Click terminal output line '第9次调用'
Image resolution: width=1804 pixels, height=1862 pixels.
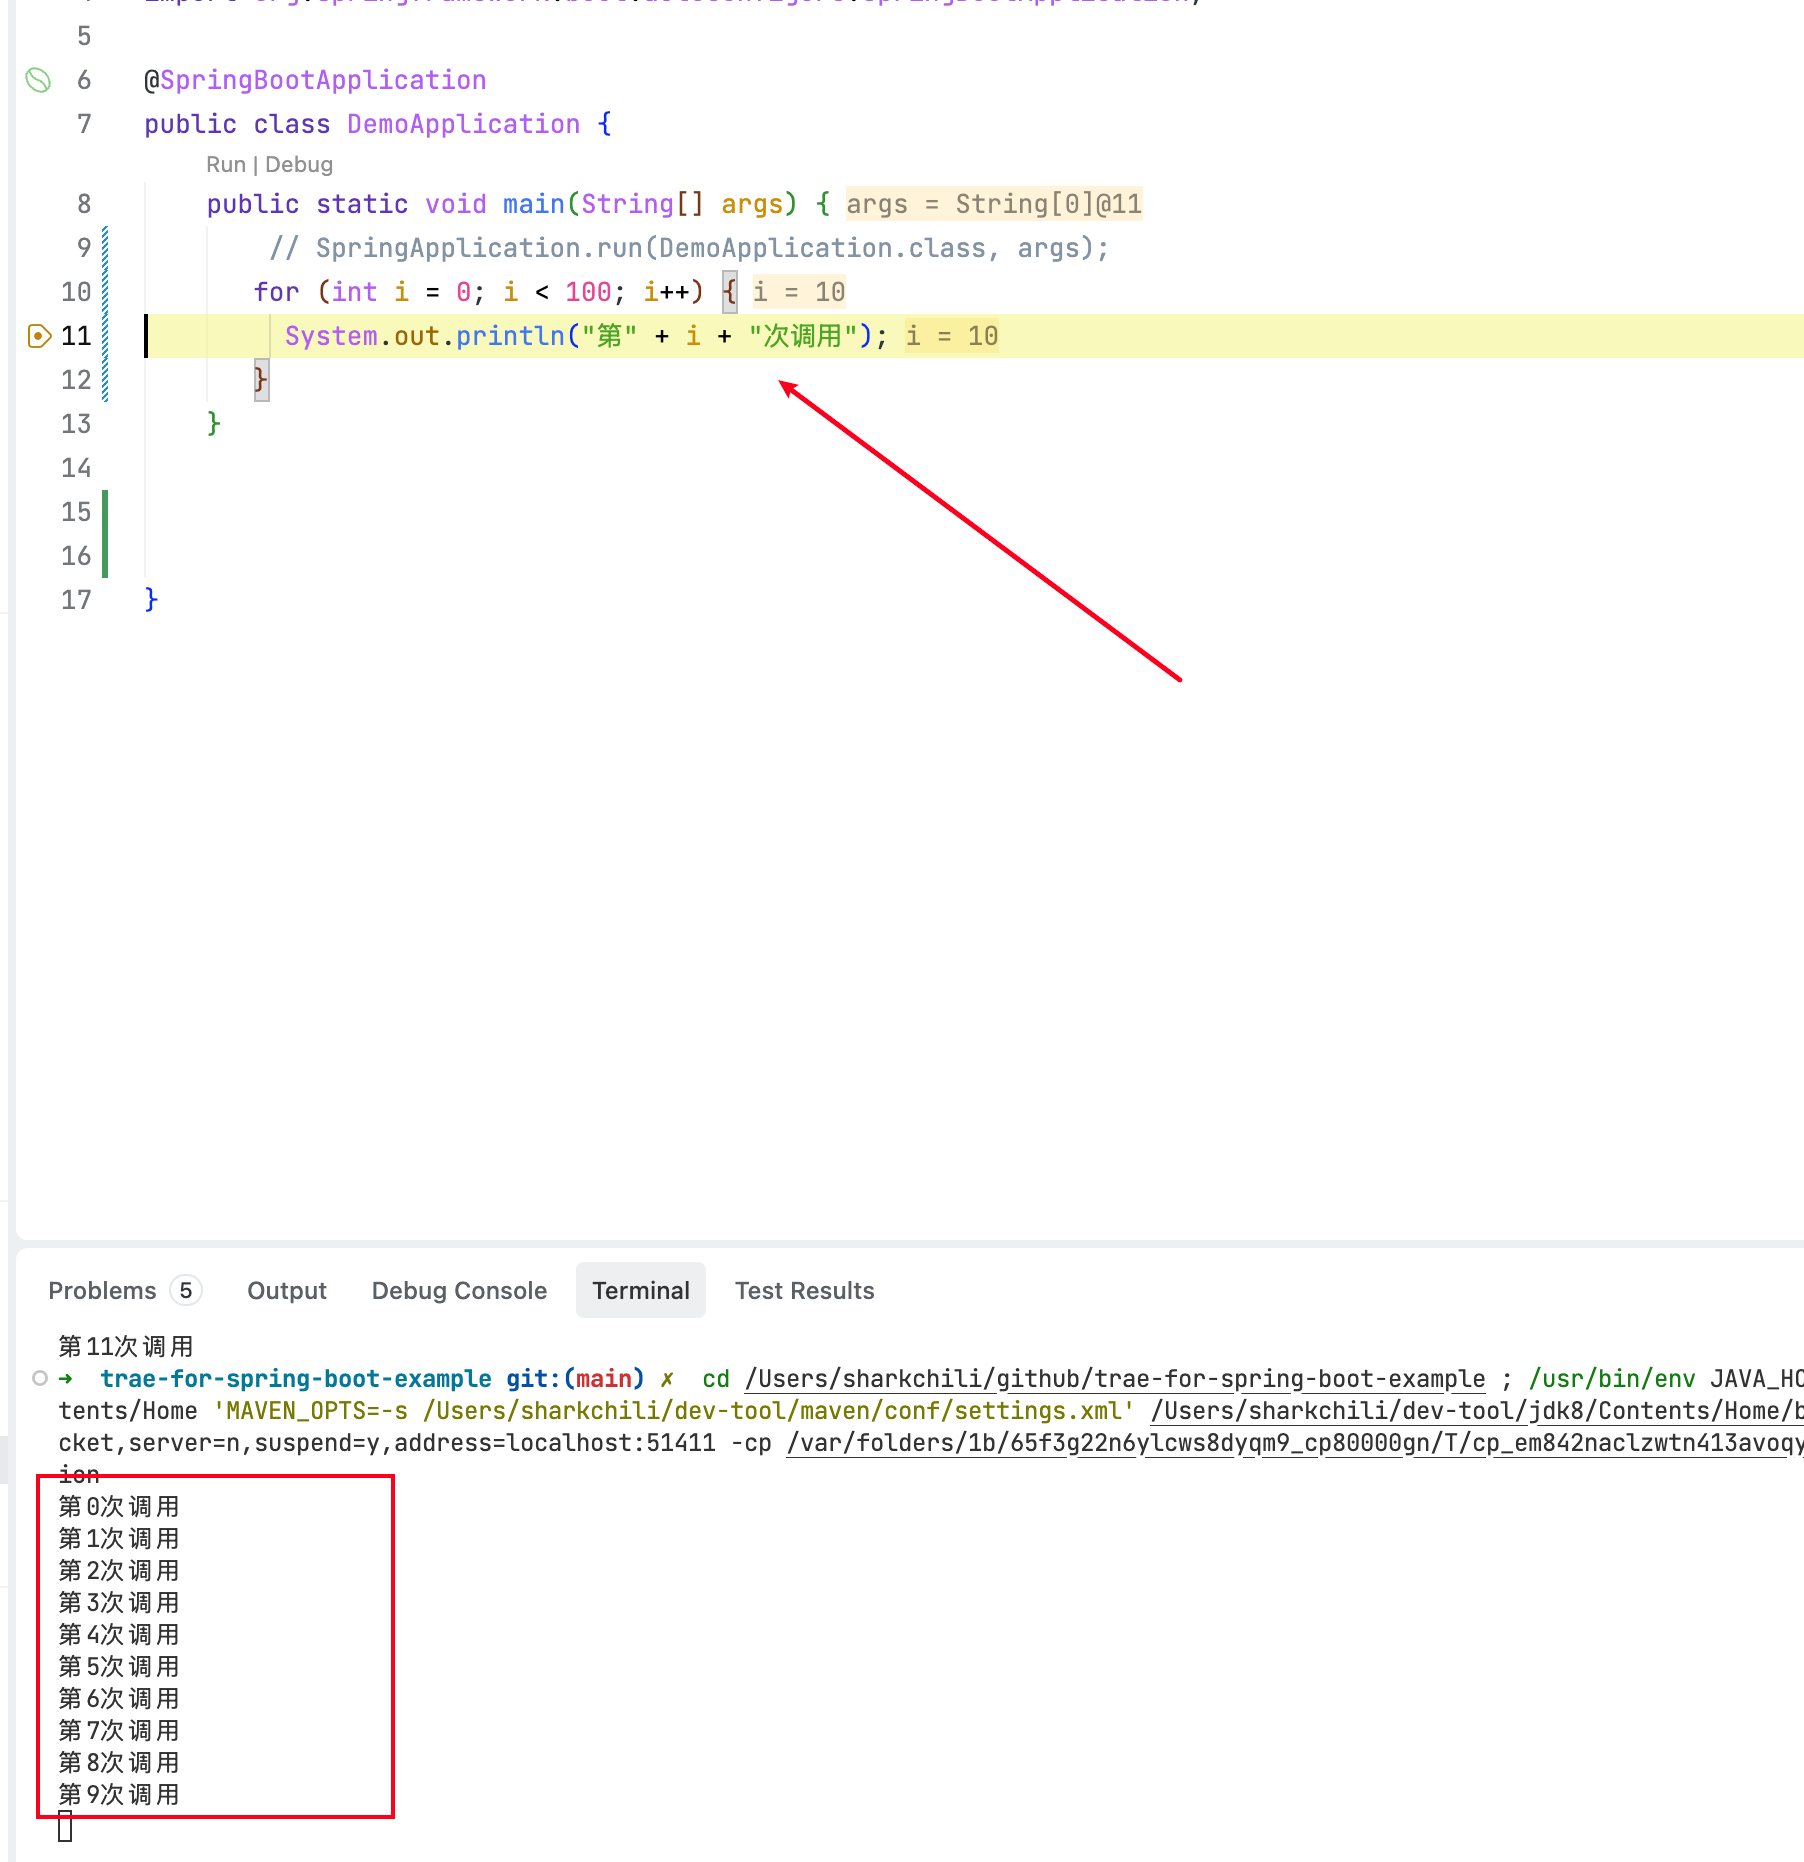tap(118, 1794)
